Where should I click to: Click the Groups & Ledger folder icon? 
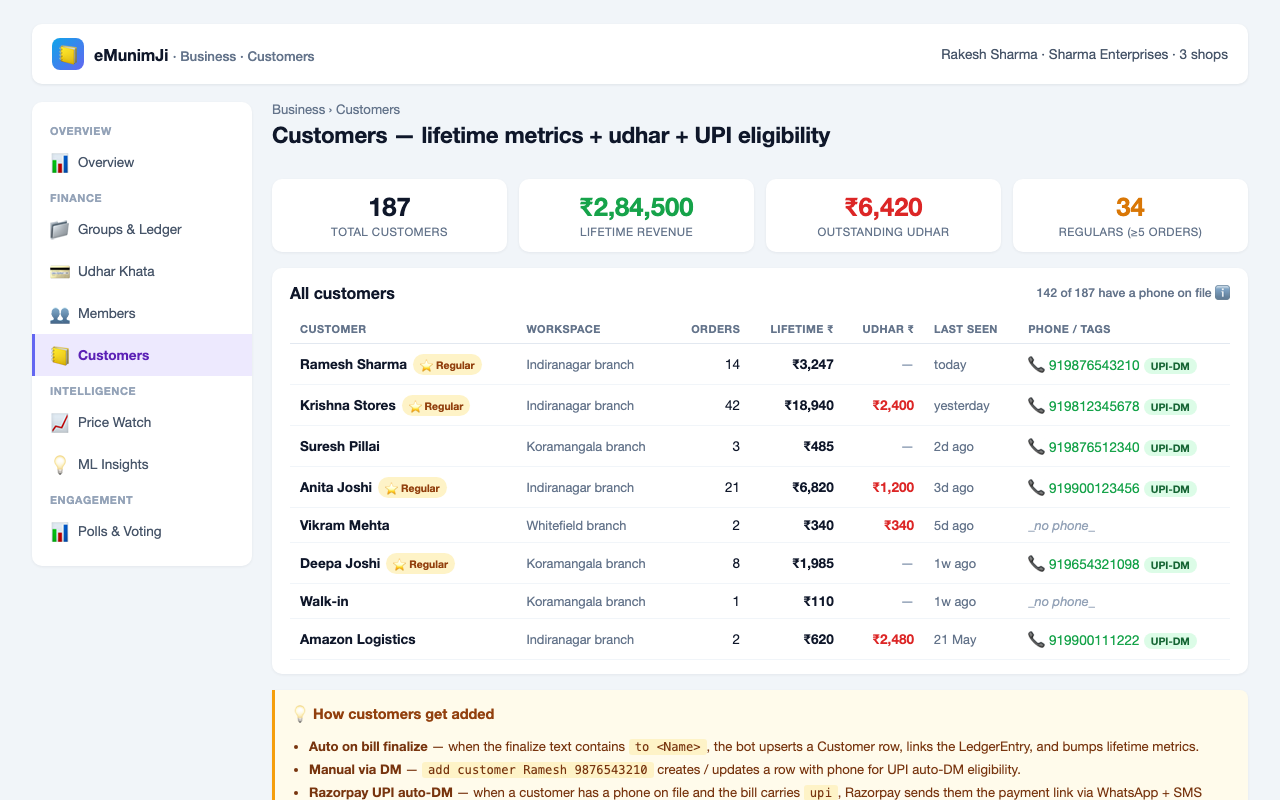click(x=60, y=229)
